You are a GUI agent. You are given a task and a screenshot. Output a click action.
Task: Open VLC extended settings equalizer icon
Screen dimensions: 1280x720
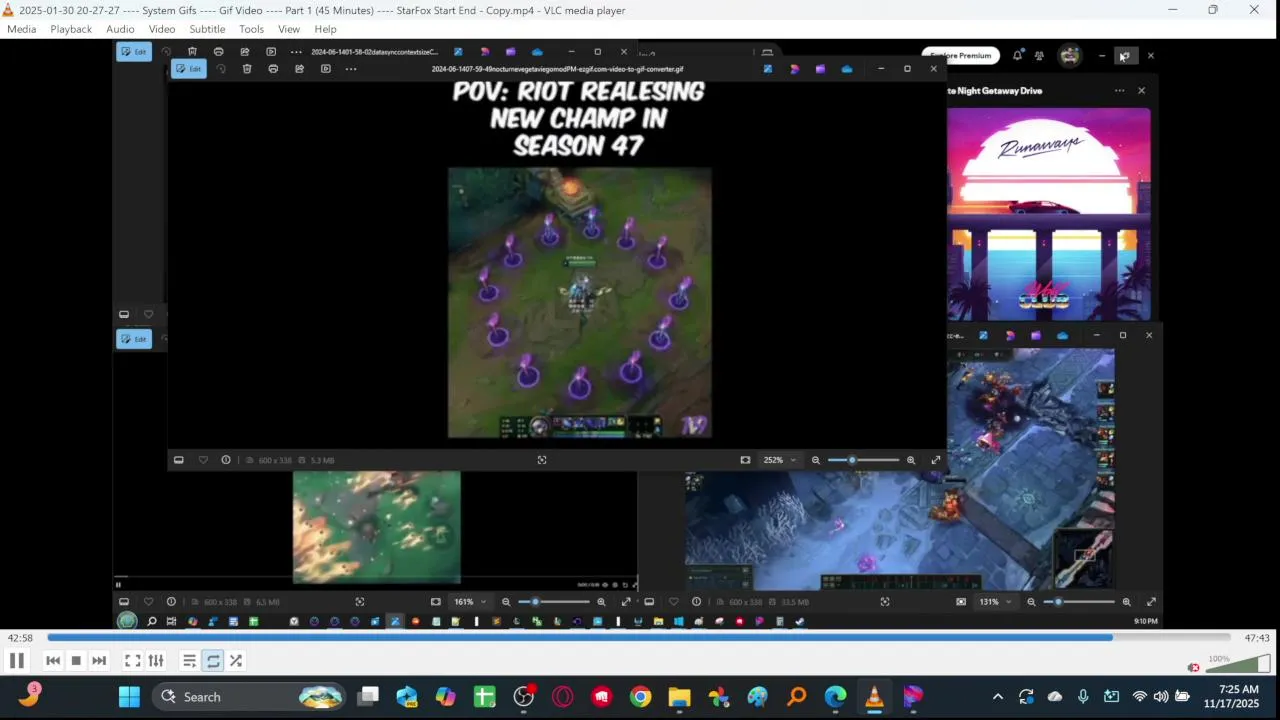point(156,660)
